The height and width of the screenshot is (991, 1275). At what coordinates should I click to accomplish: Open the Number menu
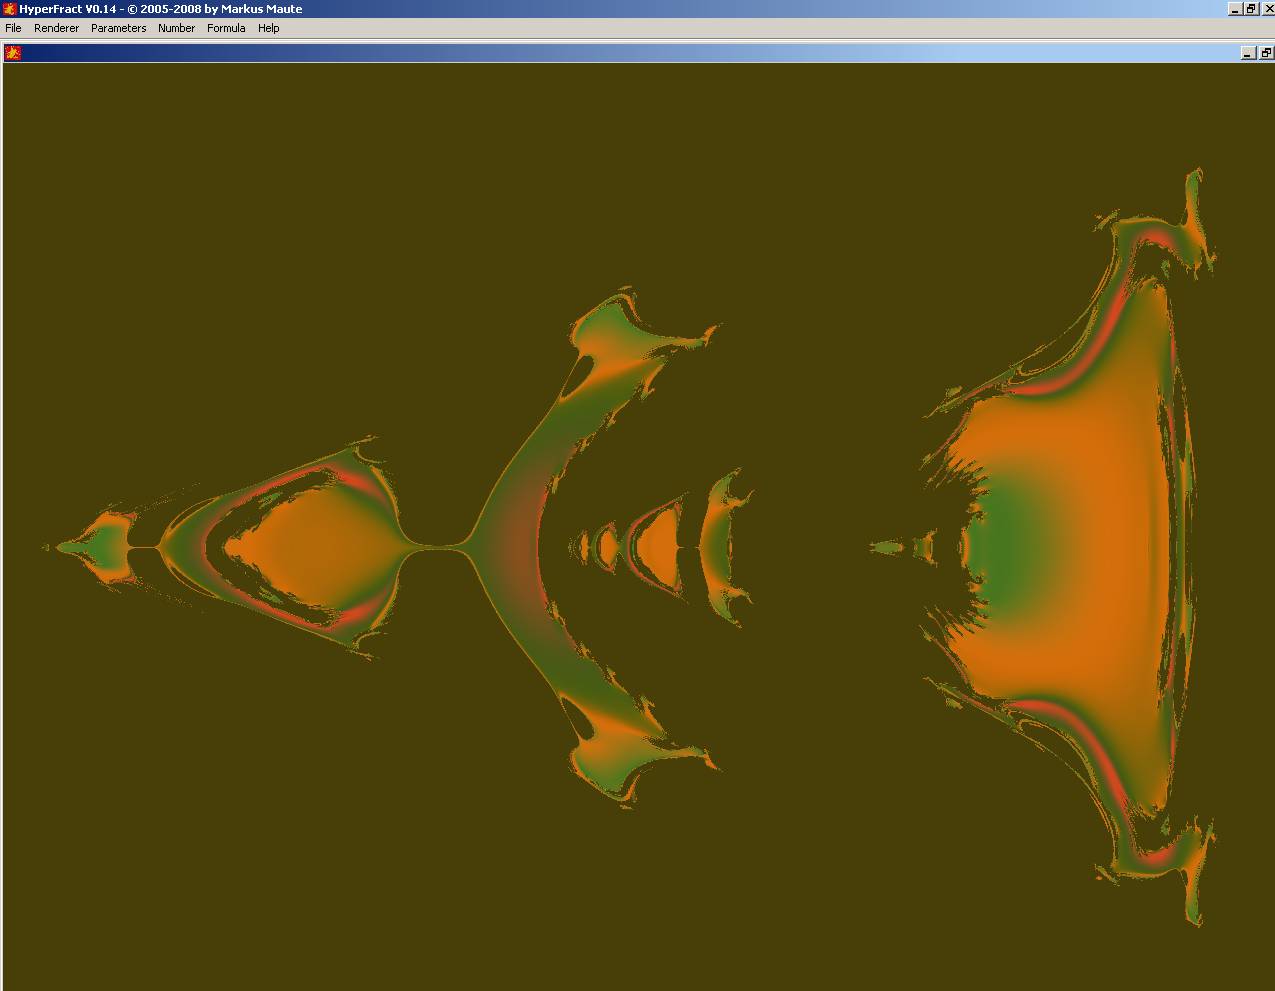[176, 28]
